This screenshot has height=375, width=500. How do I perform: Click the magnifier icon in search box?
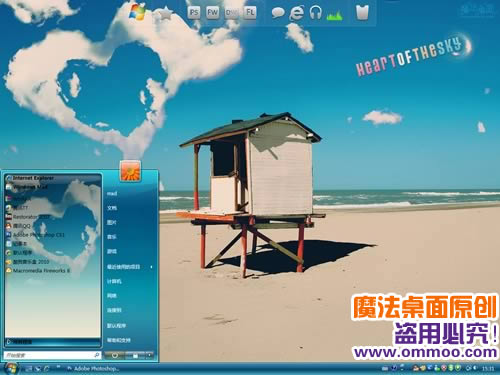point(97,355)
